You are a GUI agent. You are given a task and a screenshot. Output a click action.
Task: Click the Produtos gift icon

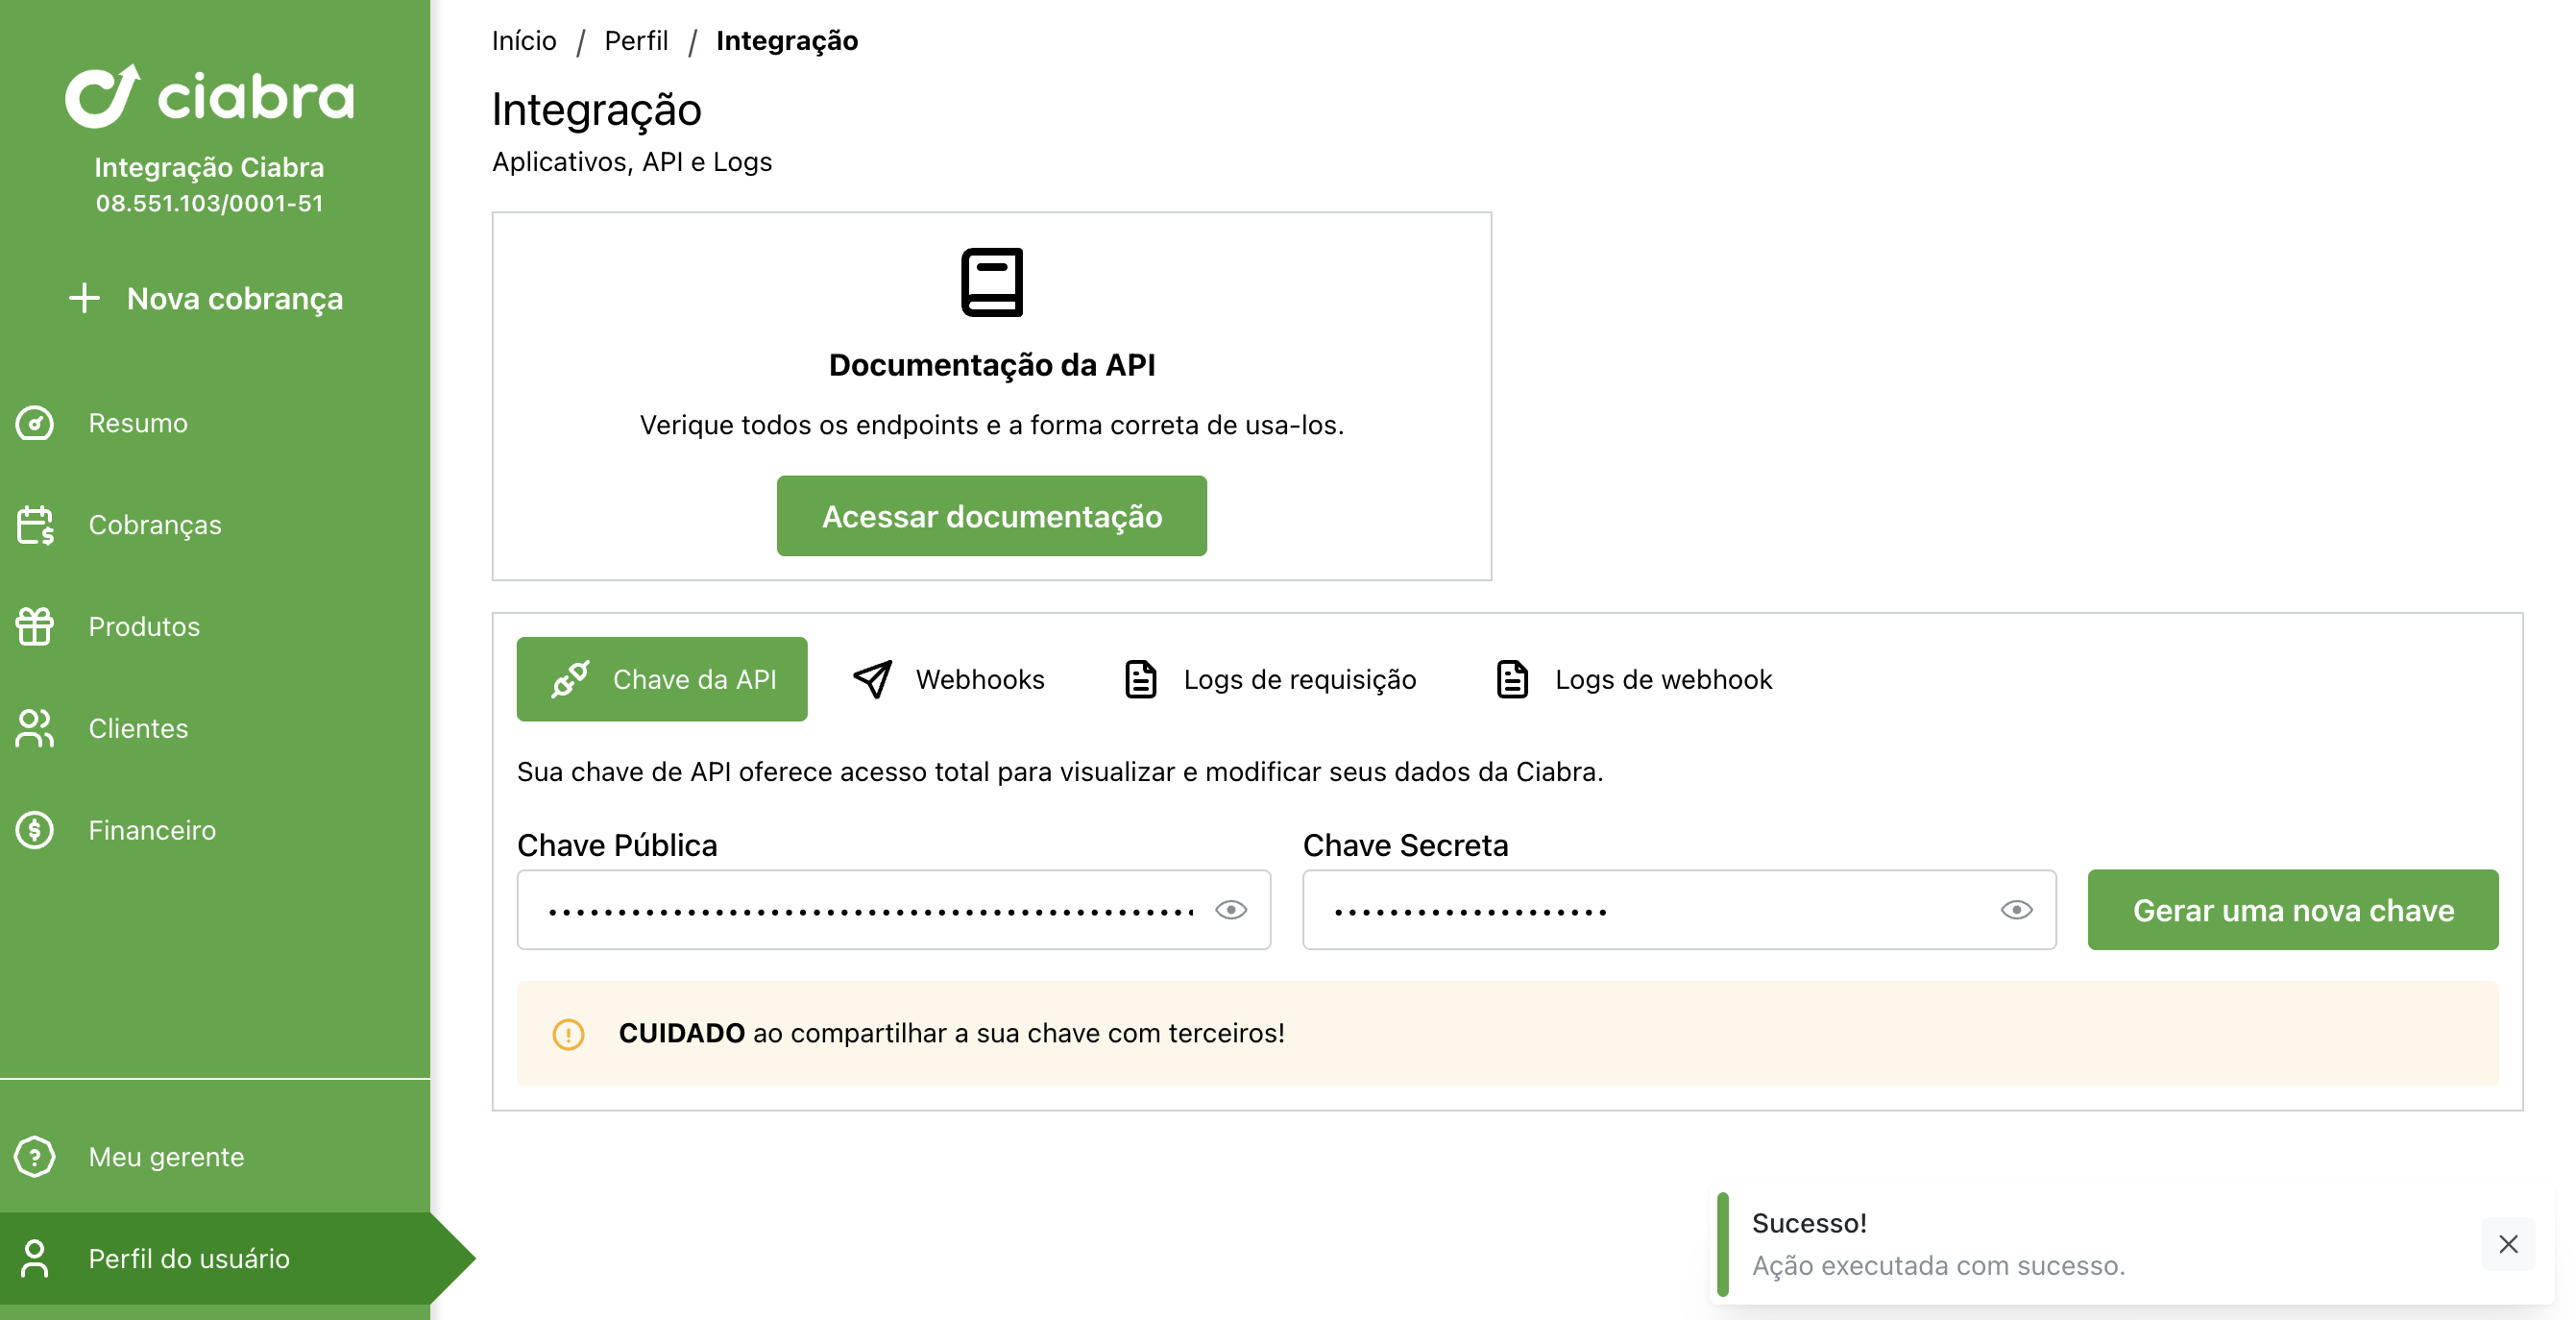click(35, 627)
